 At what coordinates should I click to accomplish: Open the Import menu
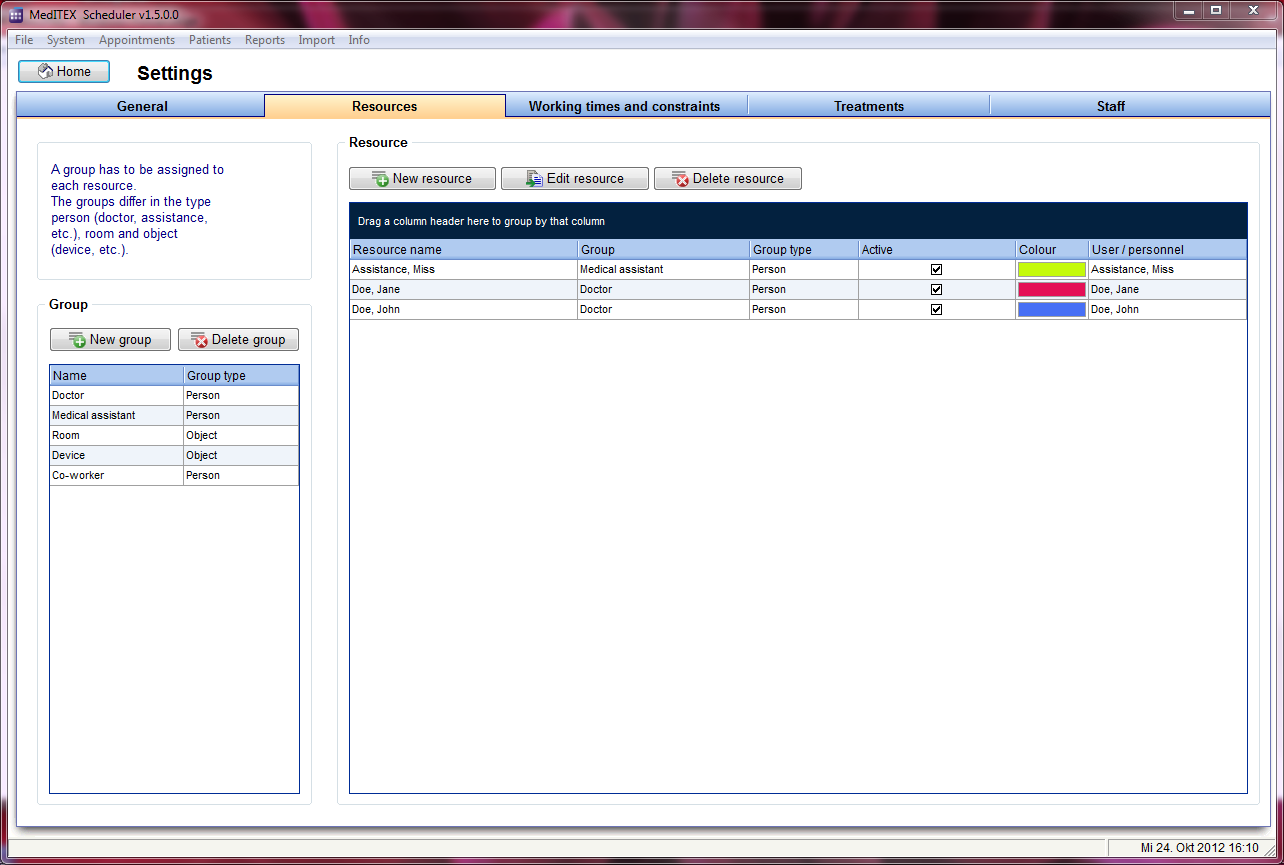(x=317, y=40)
